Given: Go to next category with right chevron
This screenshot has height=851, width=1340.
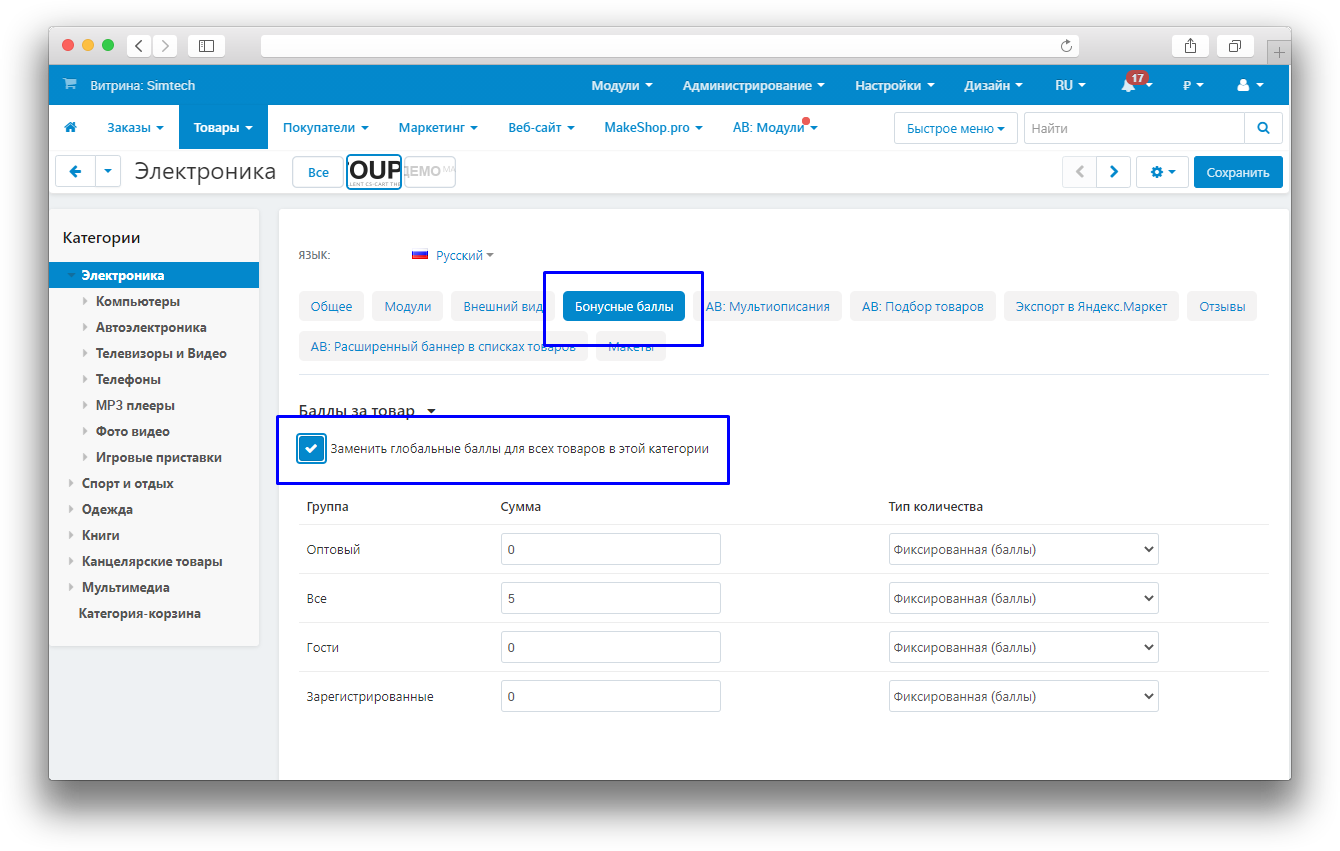Looking at the screenshot, I should [x=1113, y=172].
